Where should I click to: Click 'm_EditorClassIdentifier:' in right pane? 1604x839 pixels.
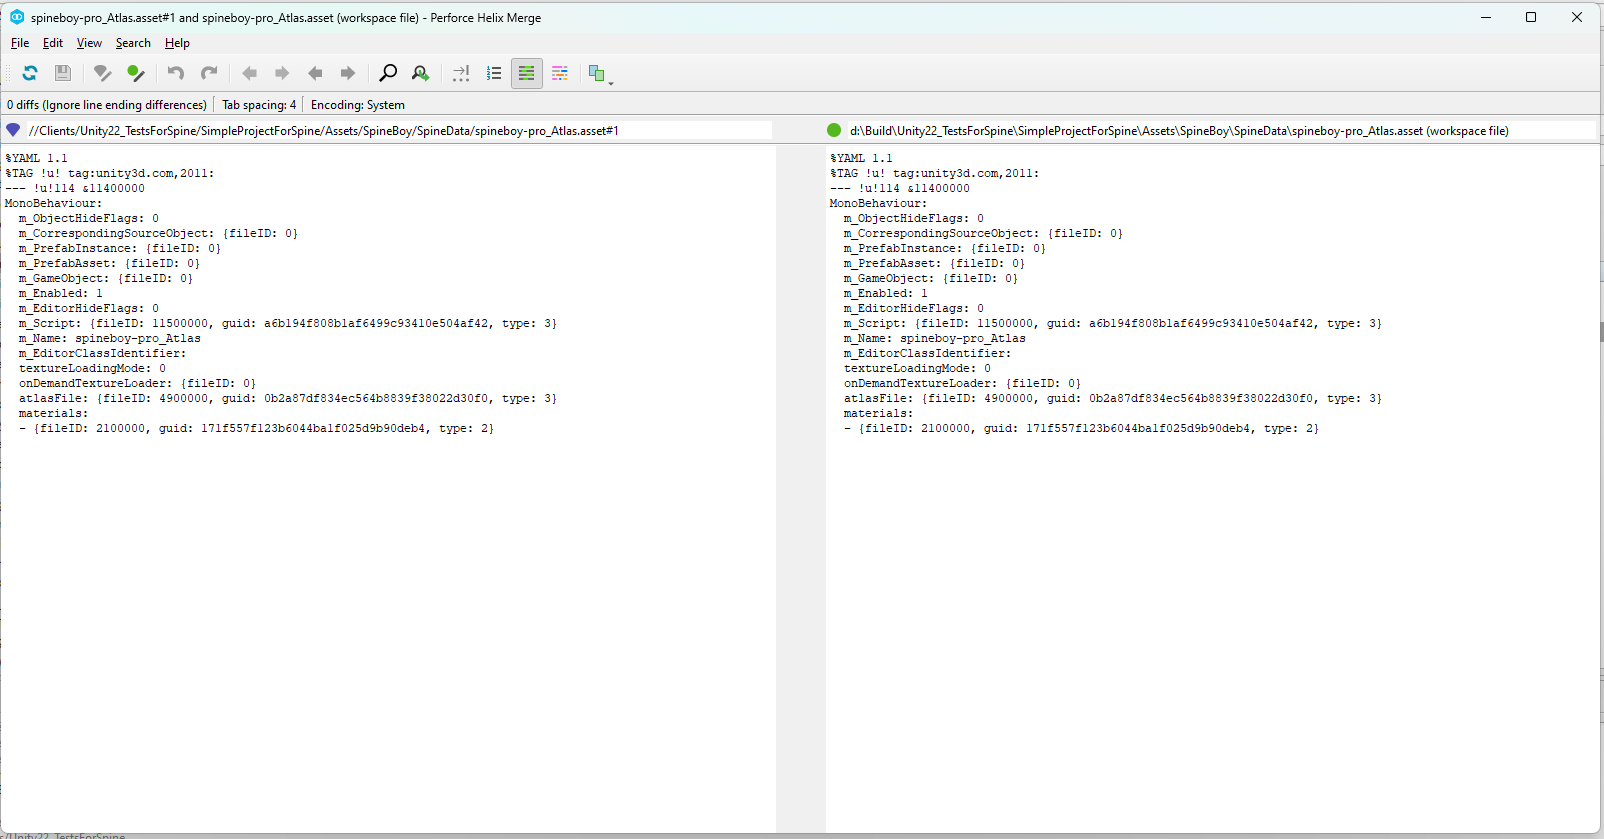click(x=927, y=353)
